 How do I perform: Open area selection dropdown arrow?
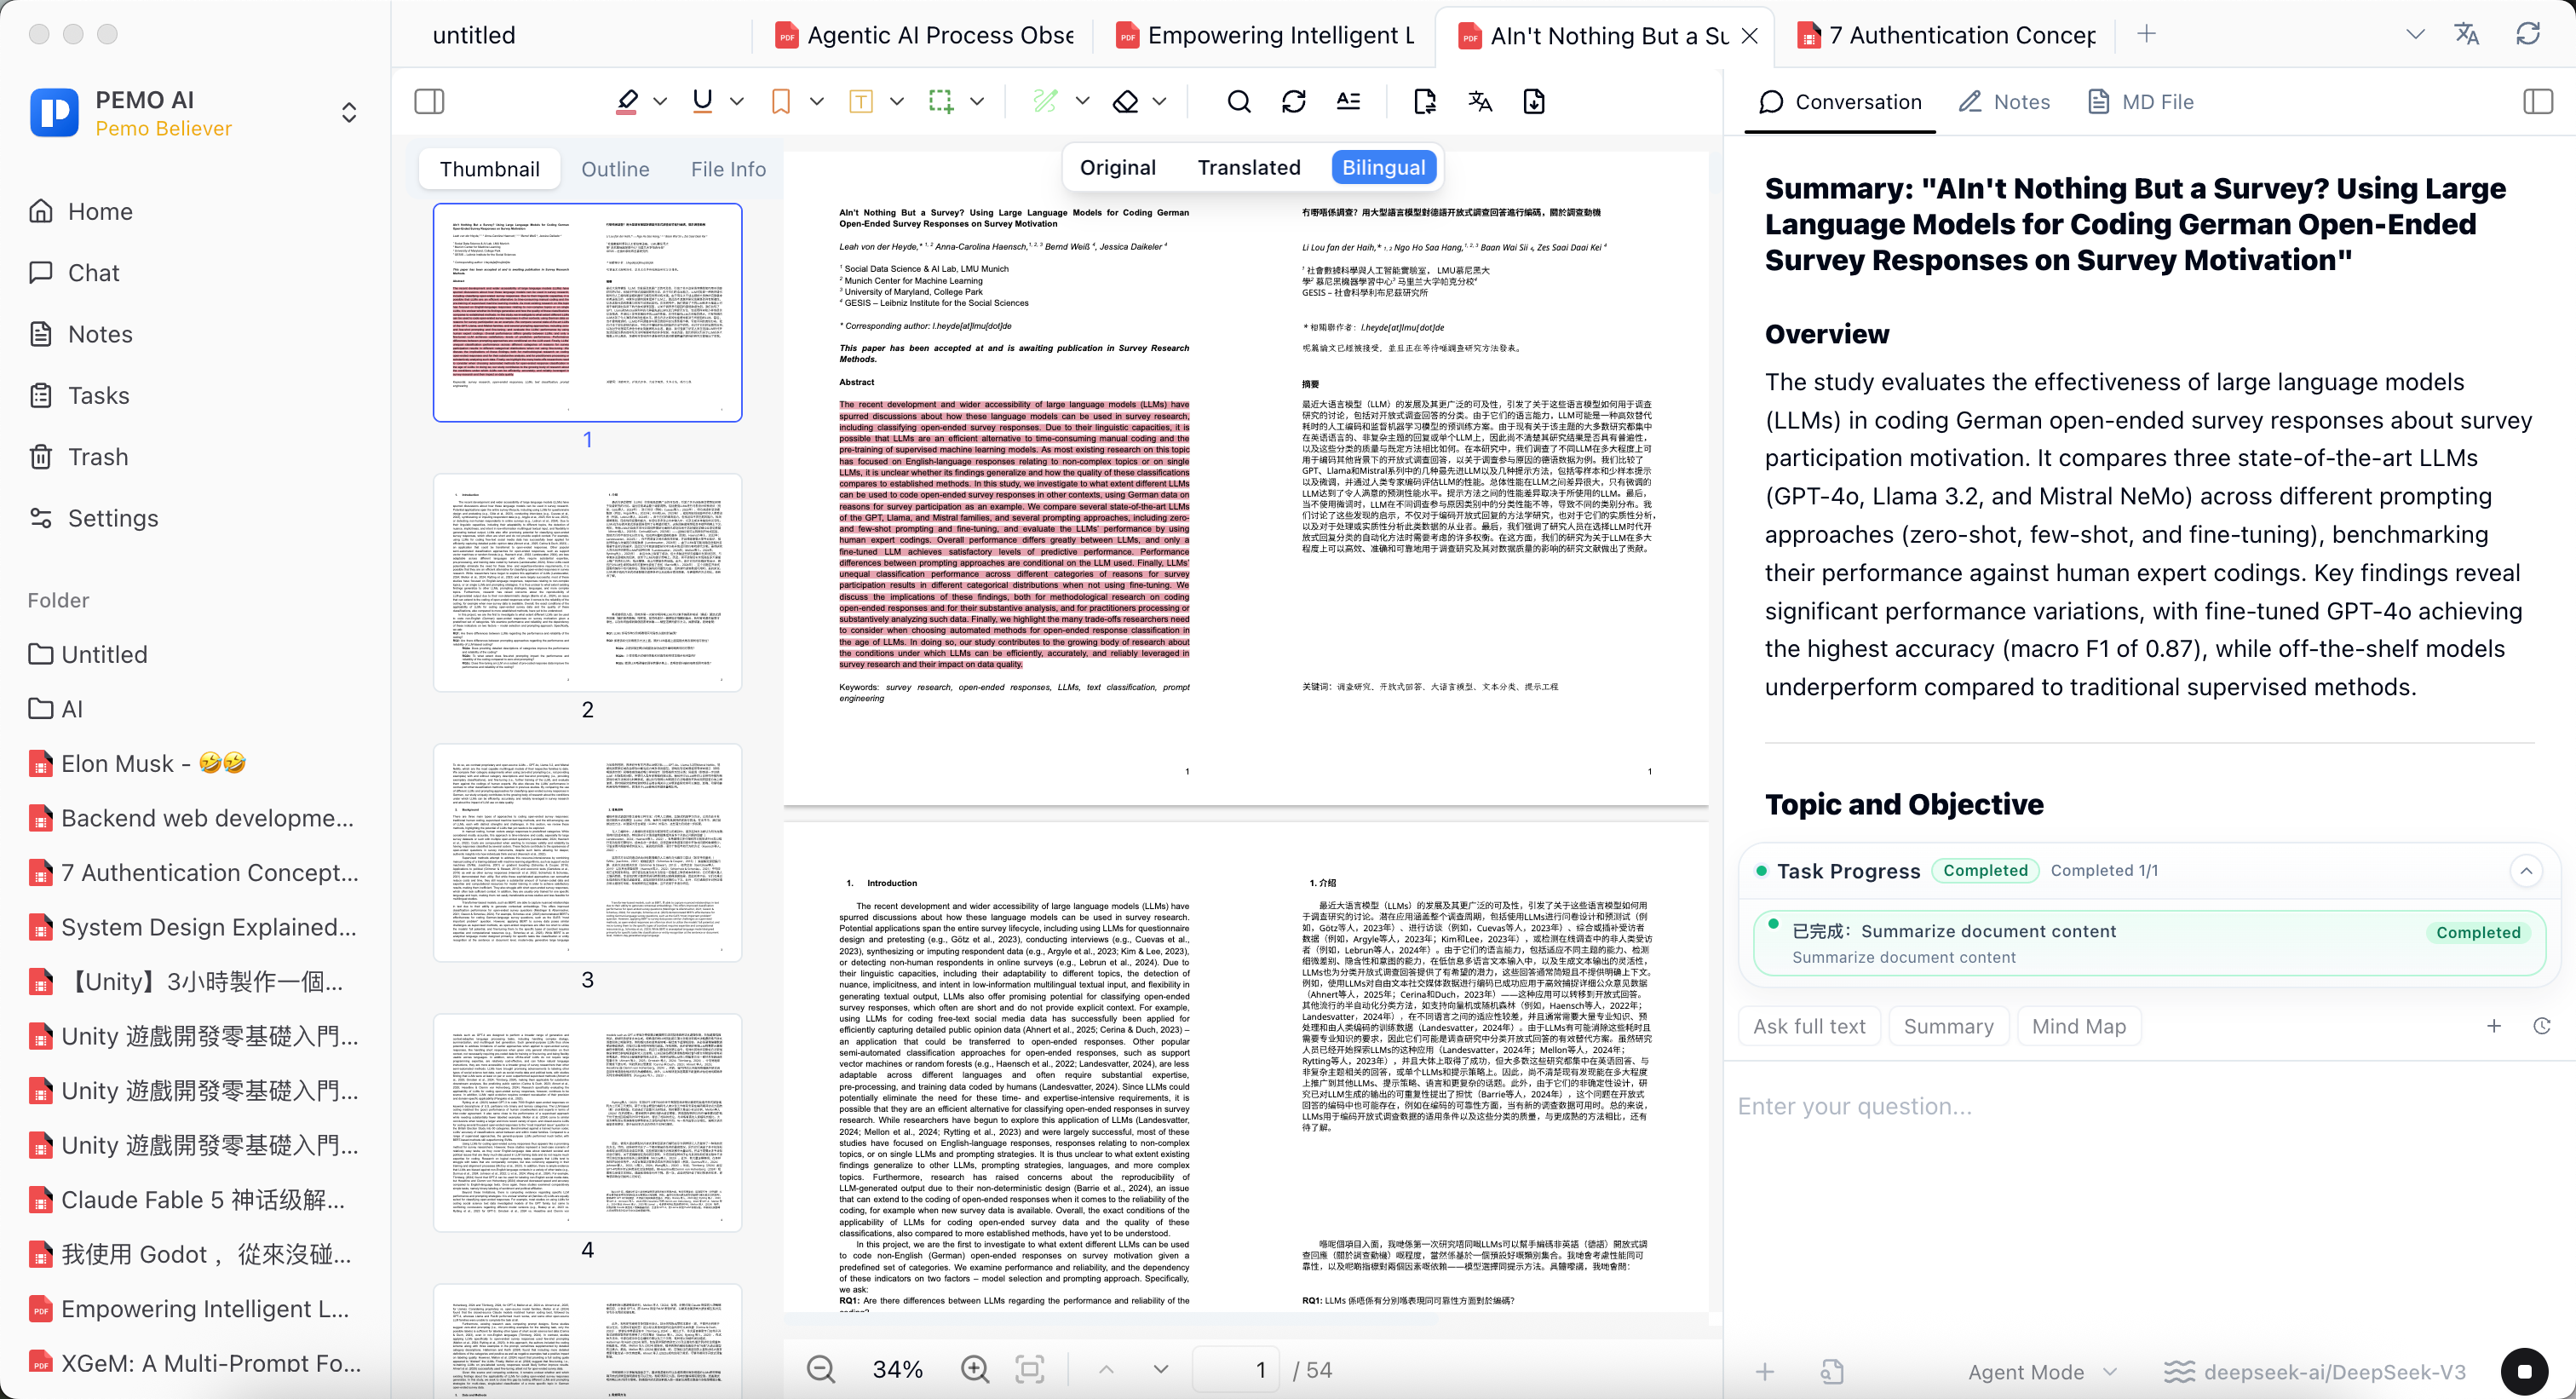tap(977, 101)
